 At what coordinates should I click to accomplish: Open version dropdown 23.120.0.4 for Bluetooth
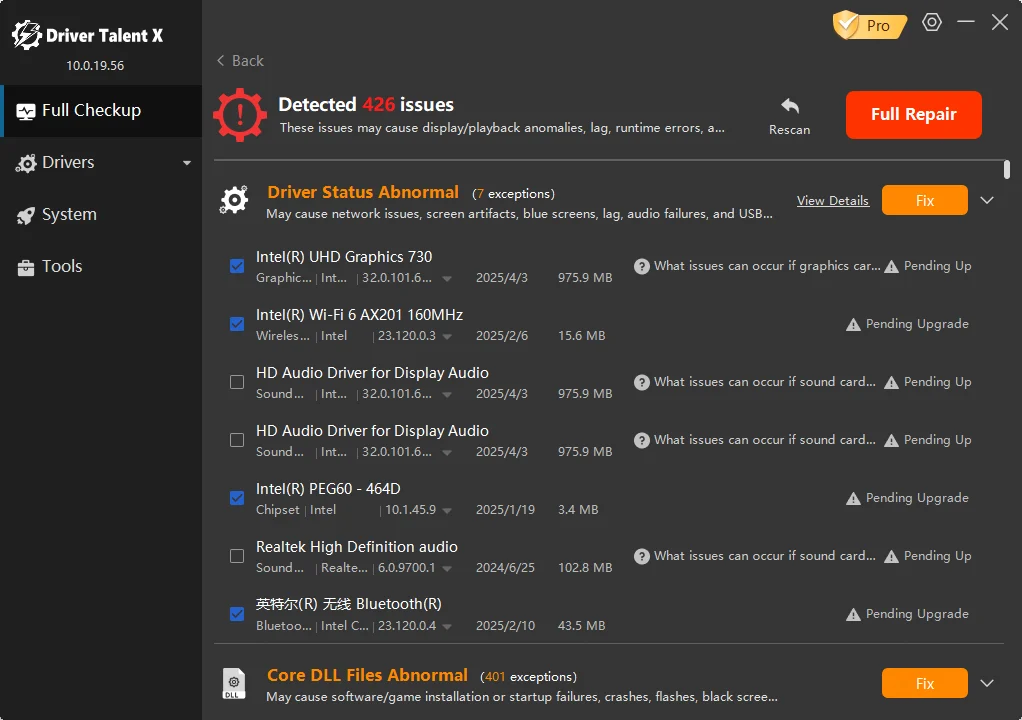point(447,627)
